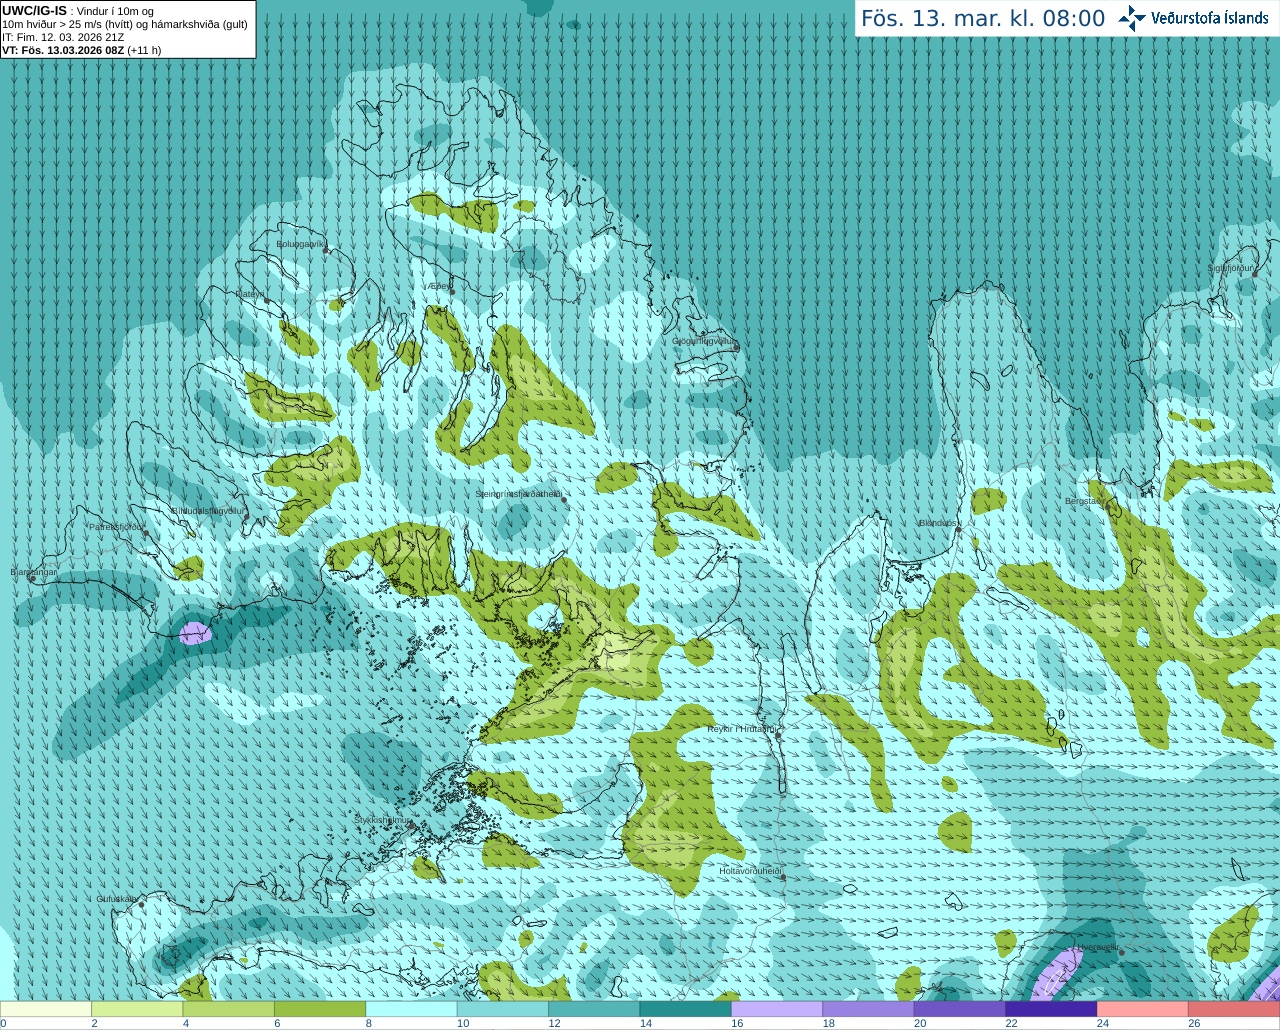Select the 4–6 m/s green legend swatch
Screen dimensions: 1280x1030
tap(229, 1009)
